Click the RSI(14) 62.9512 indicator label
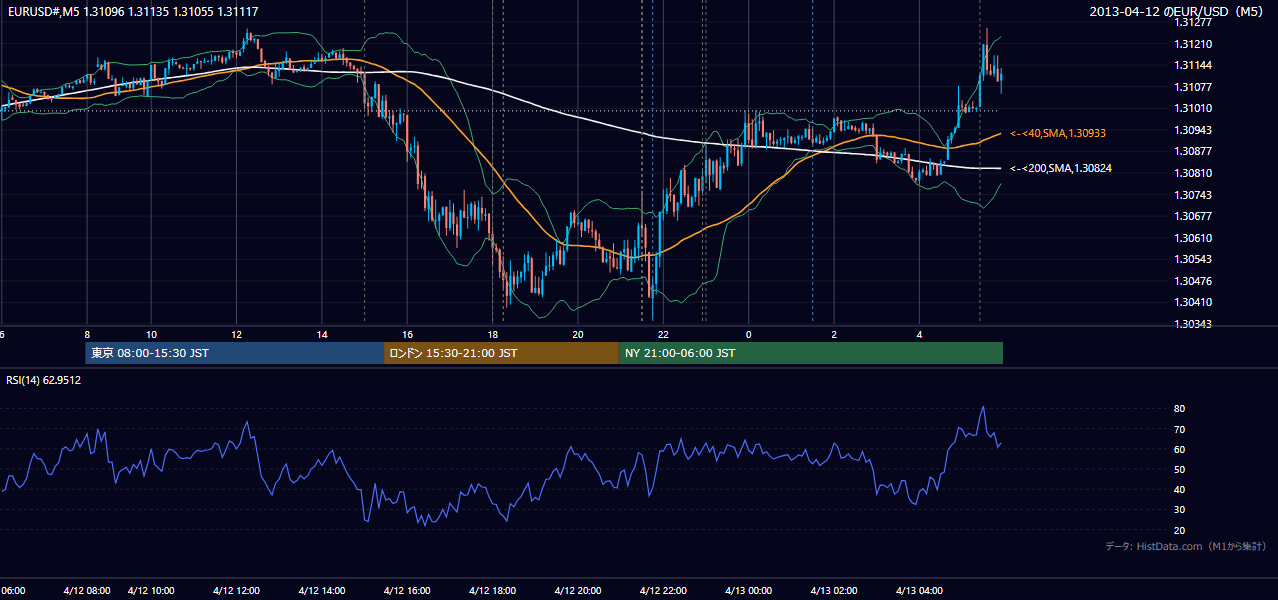 point(43,380)
